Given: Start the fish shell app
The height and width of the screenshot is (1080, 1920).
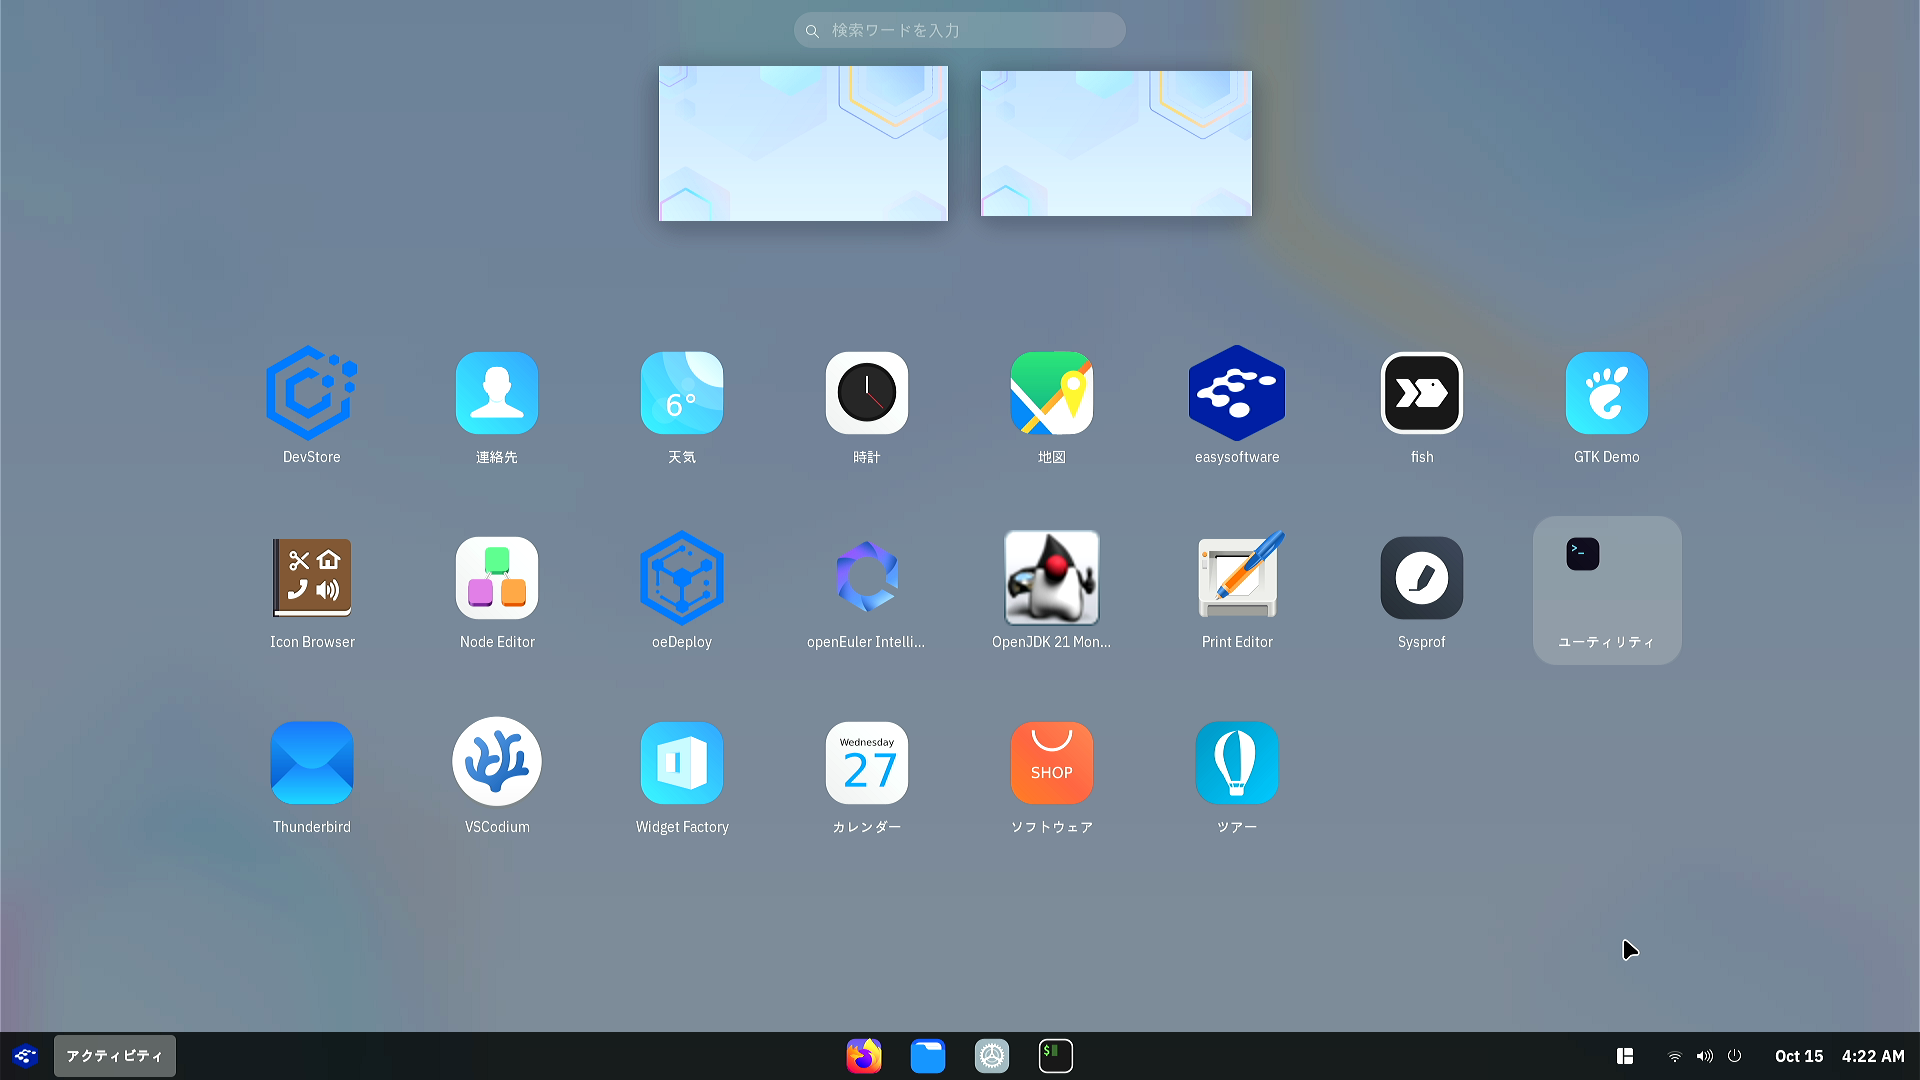Looking at the screenshot, I should coord(1421,394).
